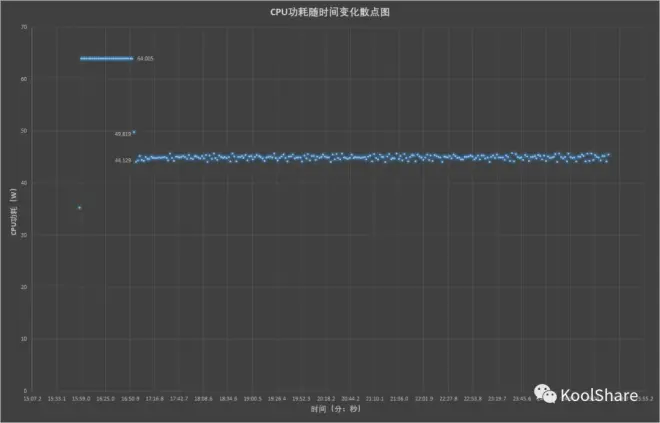660x423 pixels.
Task: Click the 64.005 data label
Action: [x=145, y=59]
